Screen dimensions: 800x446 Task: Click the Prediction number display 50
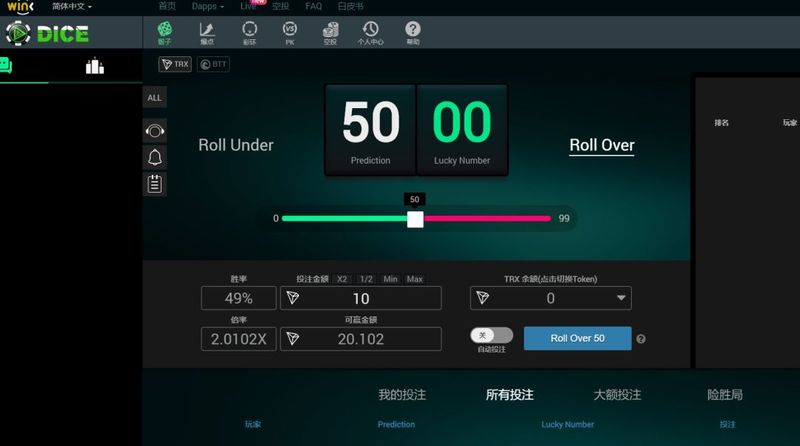[370, 130]
